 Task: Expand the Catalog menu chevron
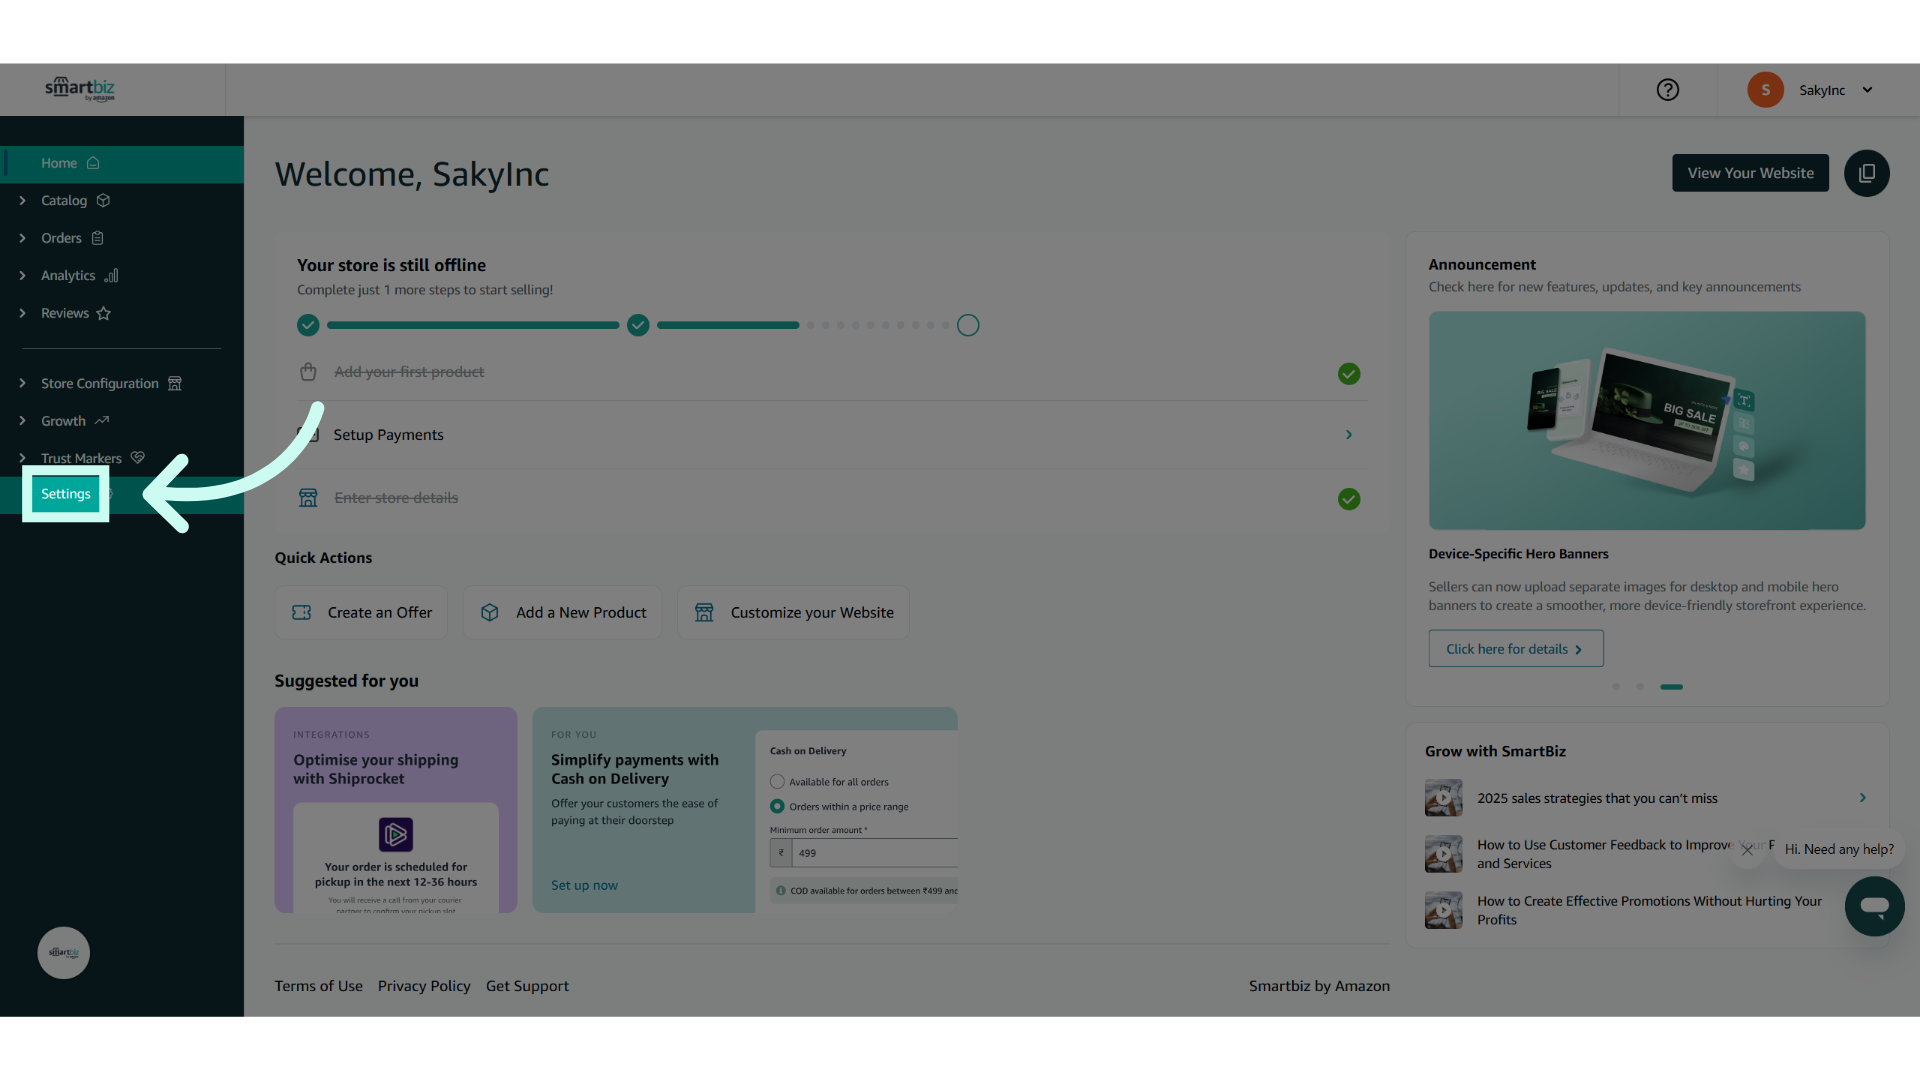22,201
